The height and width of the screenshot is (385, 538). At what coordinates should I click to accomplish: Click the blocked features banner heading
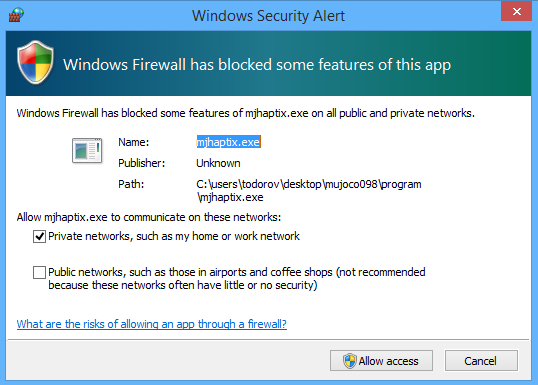coord(257,65)
